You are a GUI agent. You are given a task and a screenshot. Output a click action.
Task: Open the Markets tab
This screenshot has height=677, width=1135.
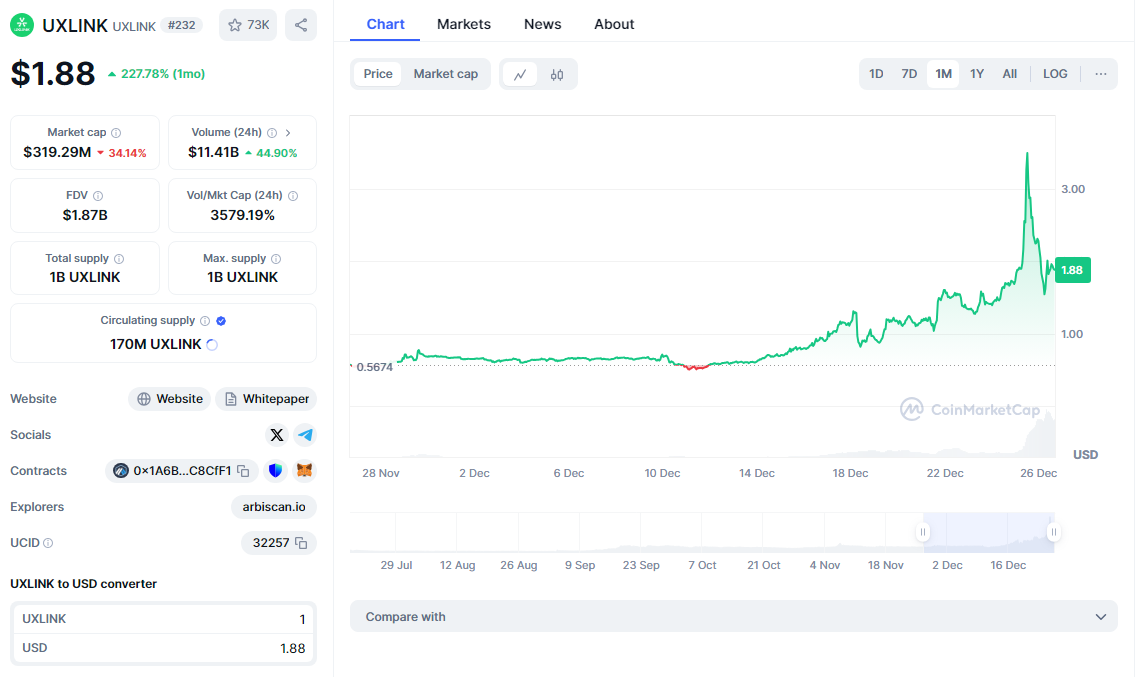(x=464, y=25)
